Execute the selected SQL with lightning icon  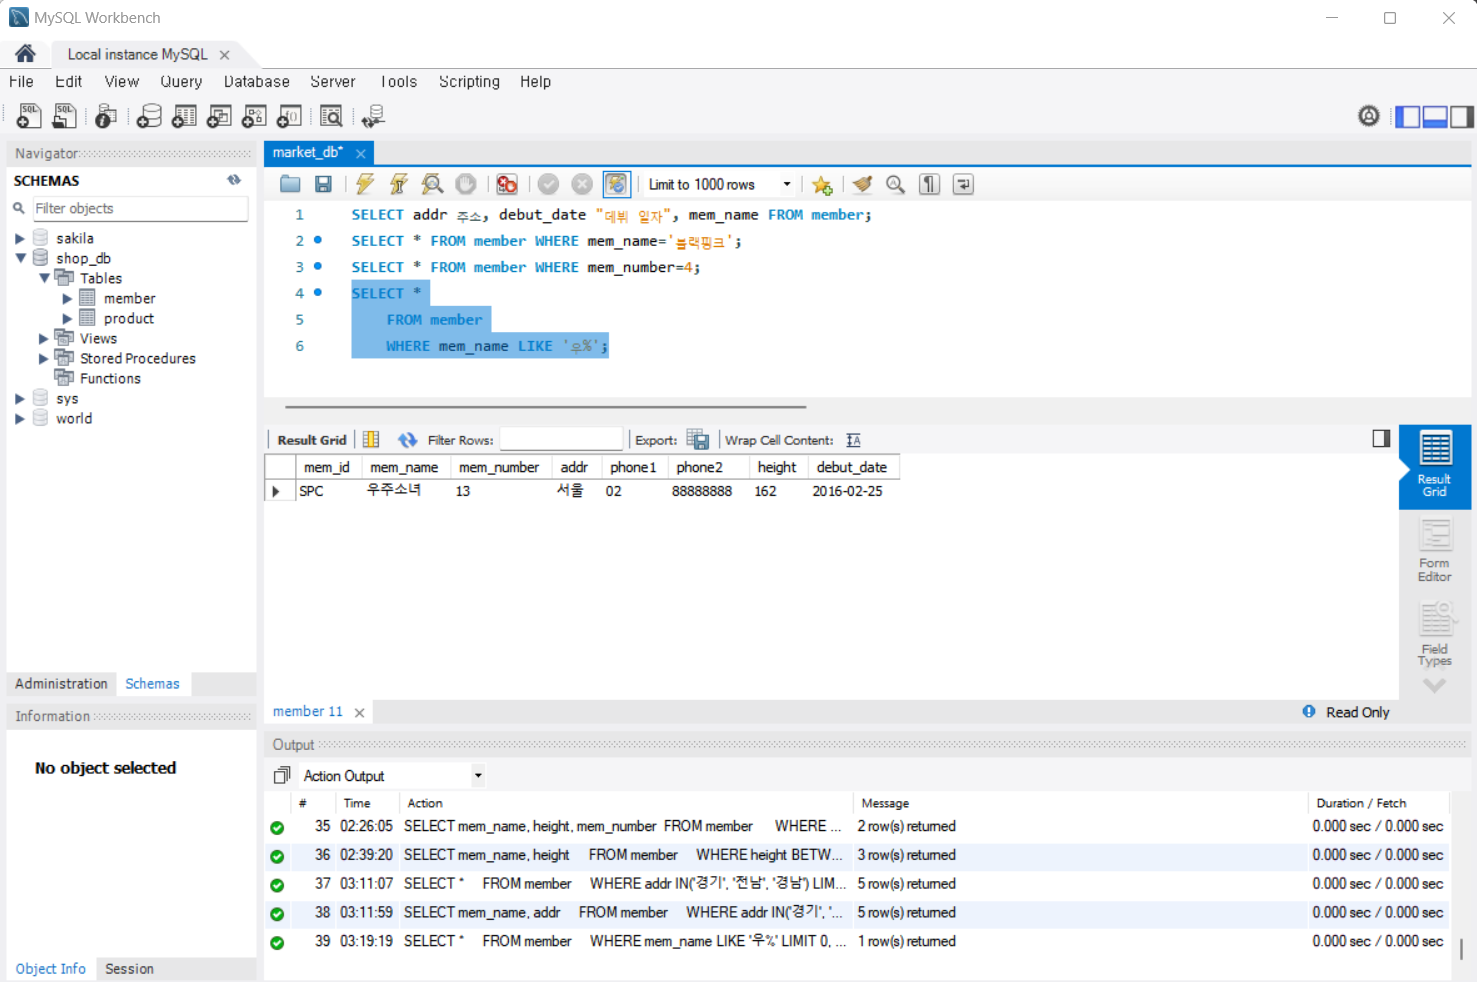pyautogui.click(x=365, y=184)
